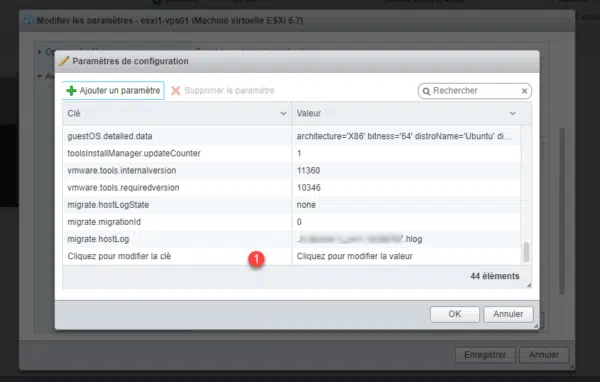Screen dimensions: 600x382
Task: Click the magnifier icon in Rechercher box
Action: 426,91
